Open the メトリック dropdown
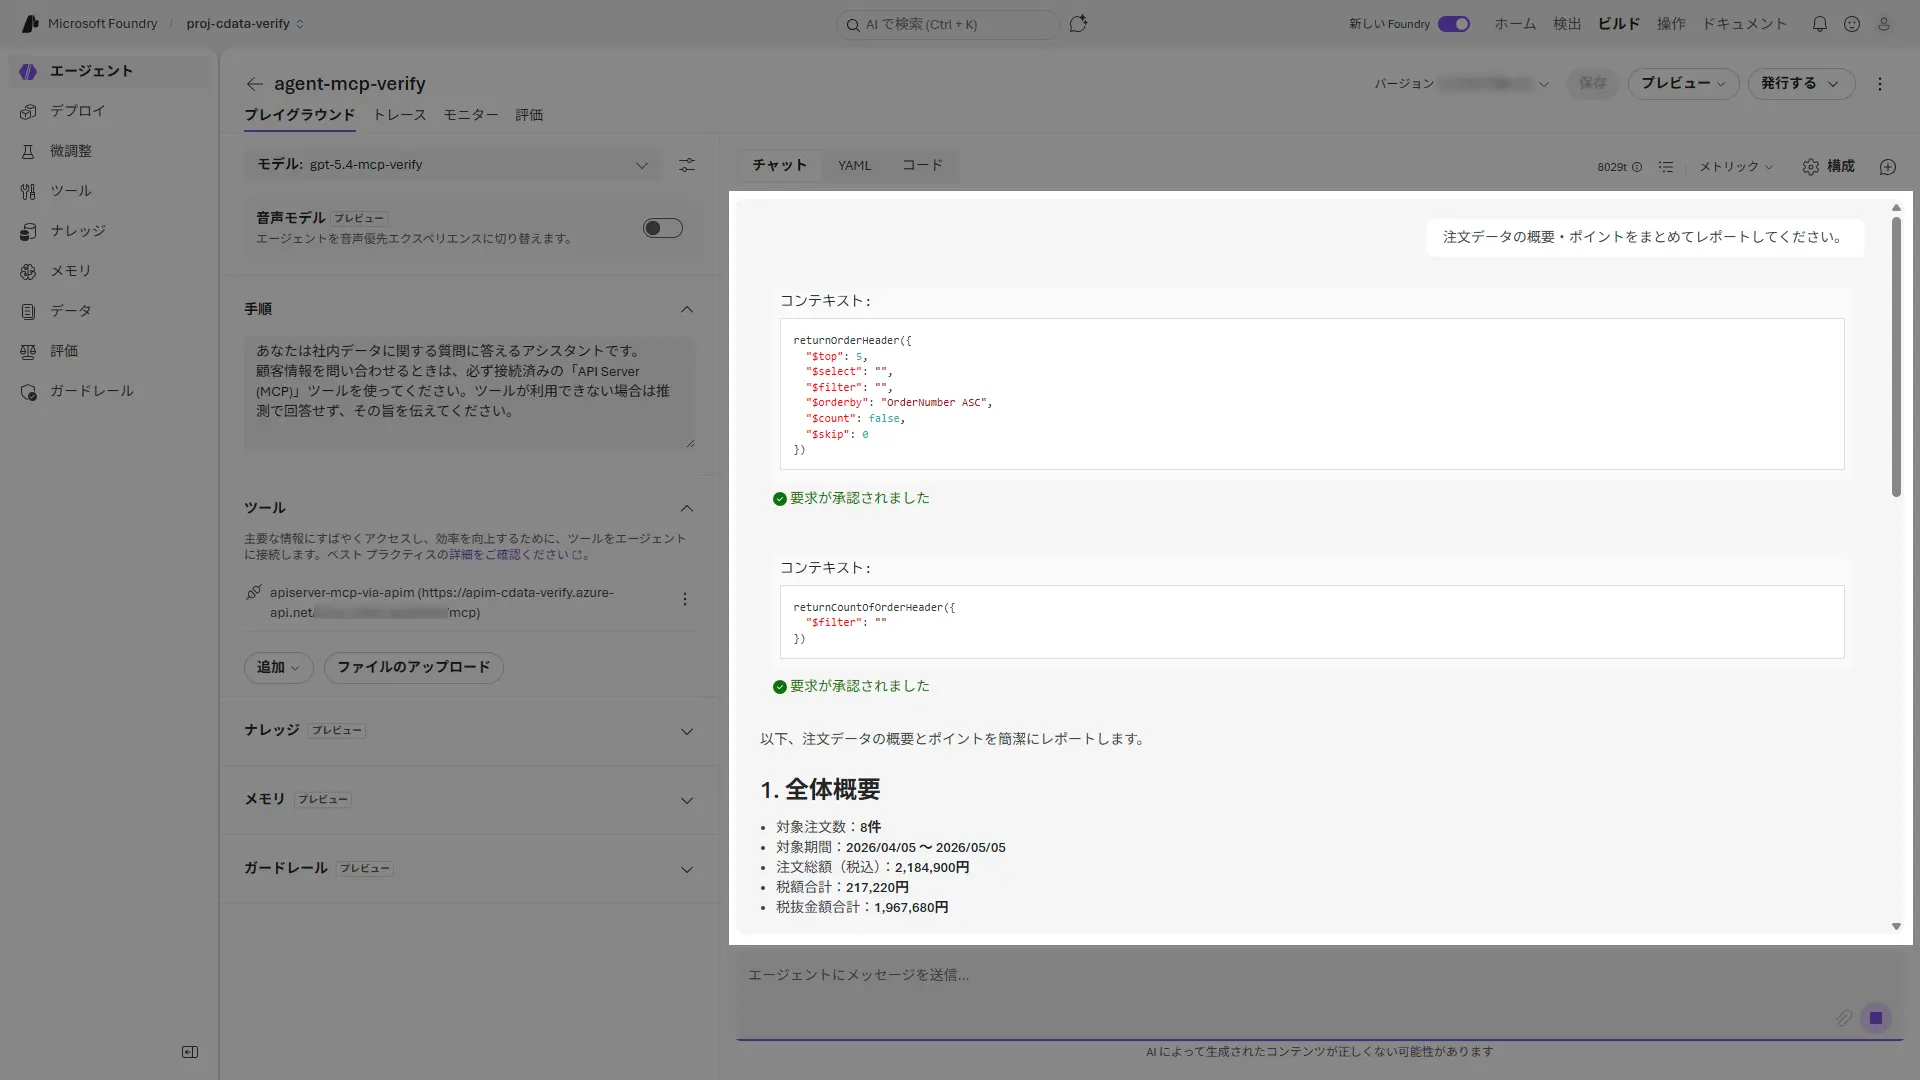Image resolution: width=1920 pixels, height=1080 pixels. coord(1736,167)
